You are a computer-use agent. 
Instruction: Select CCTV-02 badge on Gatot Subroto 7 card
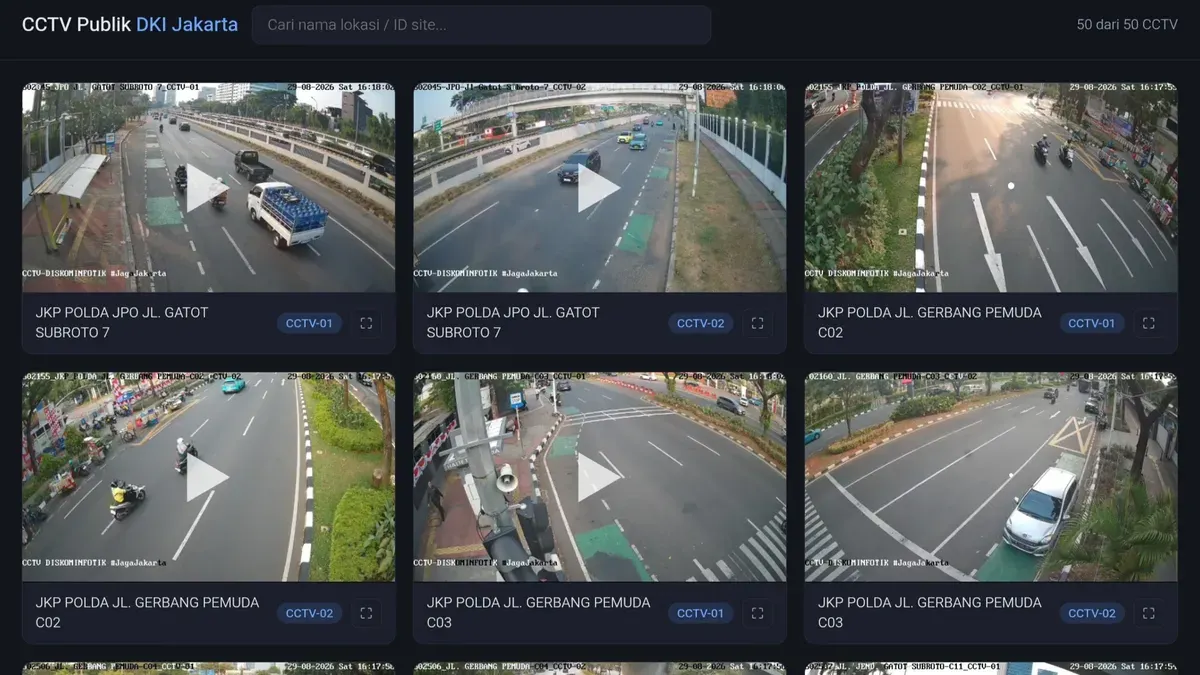(x=700, y=323)
